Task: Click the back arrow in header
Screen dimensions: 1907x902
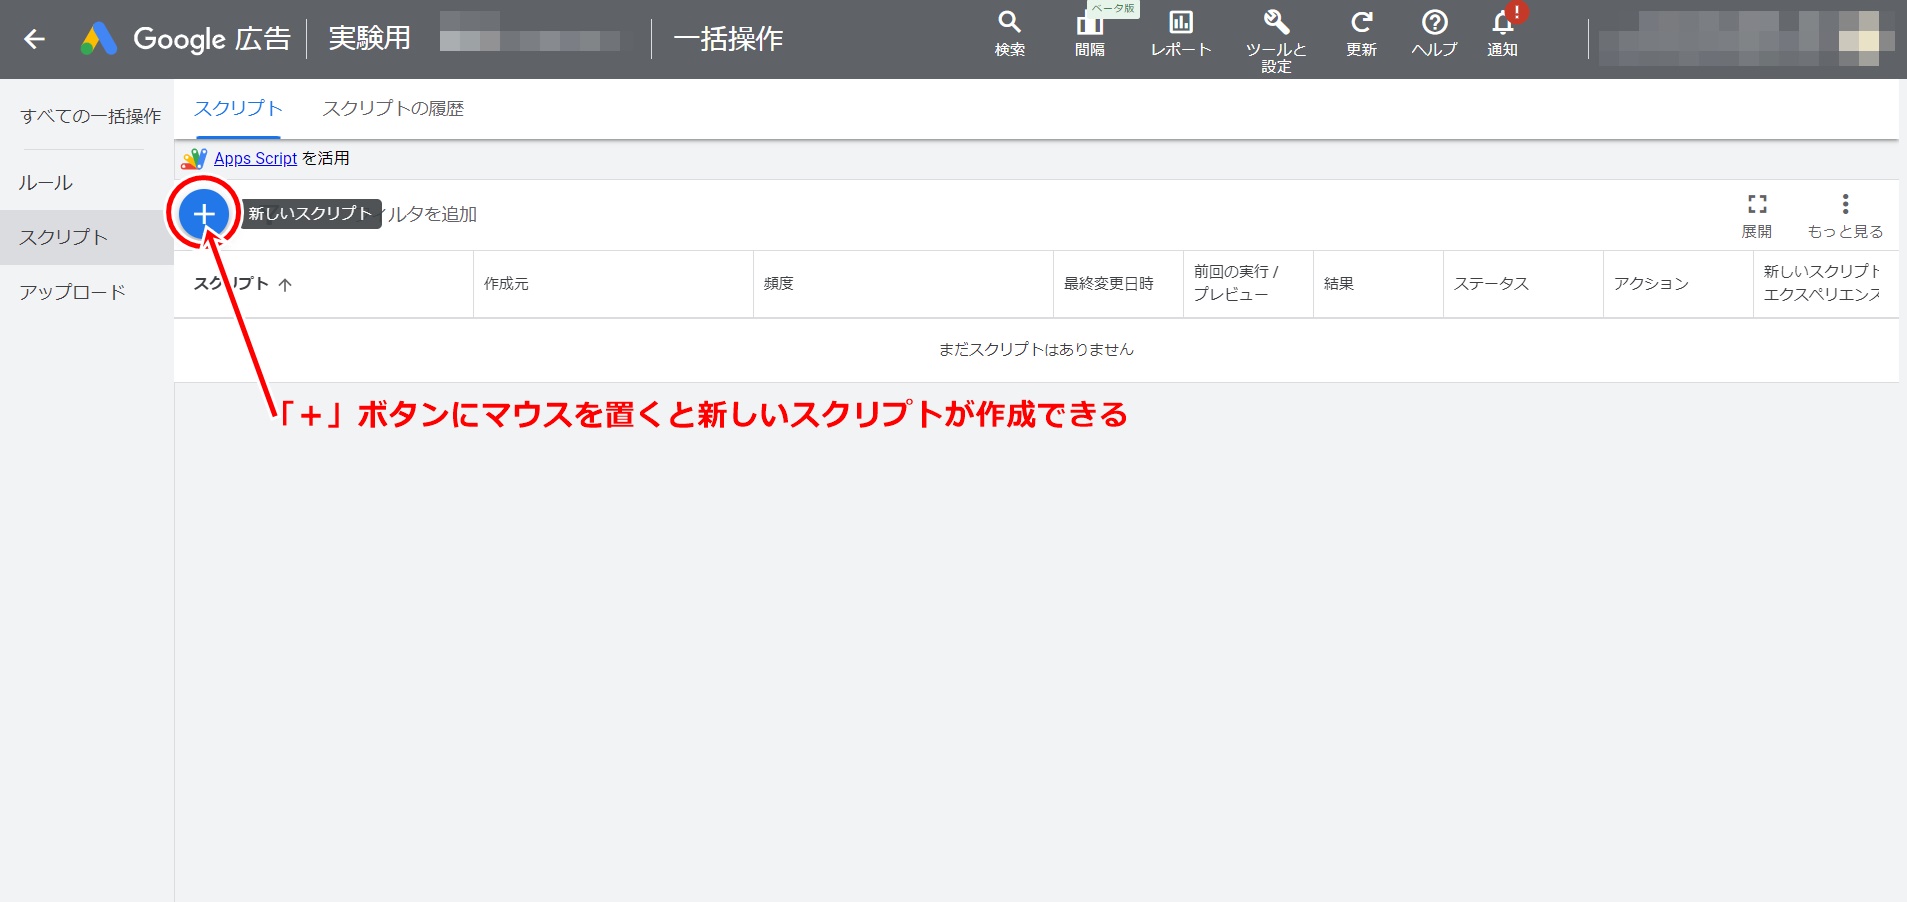Action: click(35, 39)
